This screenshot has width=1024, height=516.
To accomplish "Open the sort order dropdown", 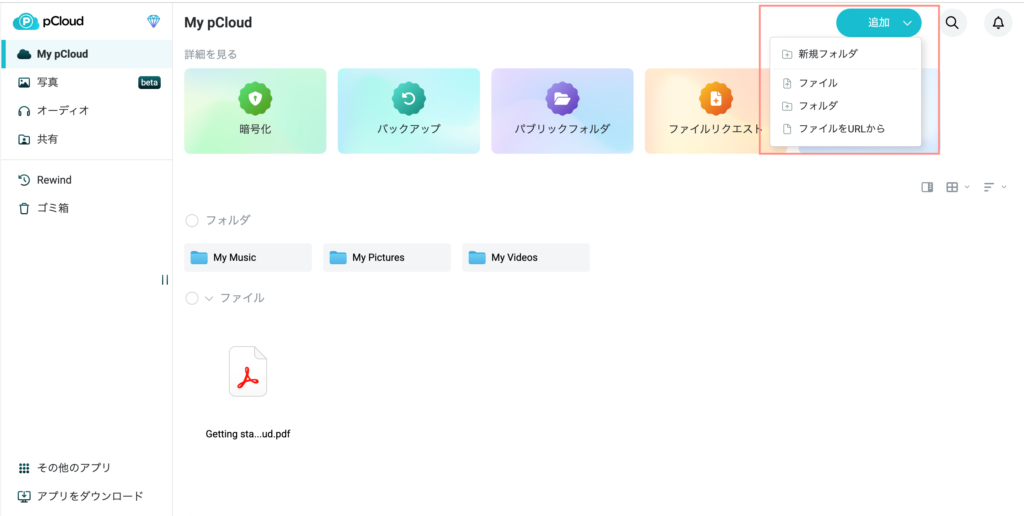I will click(x=994, y=187).
